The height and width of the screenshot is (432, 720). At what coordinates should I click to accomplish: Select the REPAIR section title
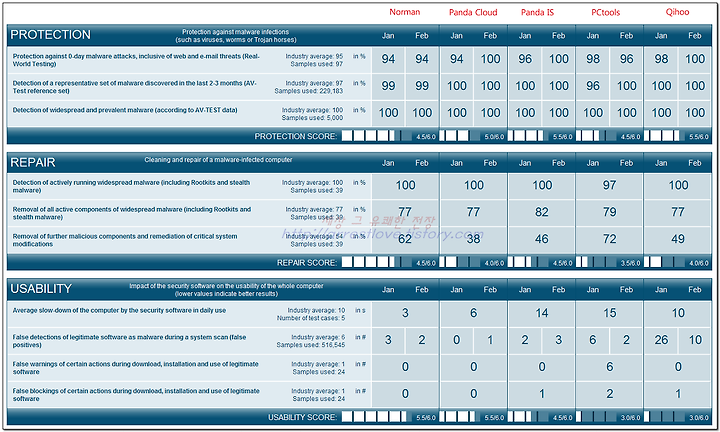(33, 163)
